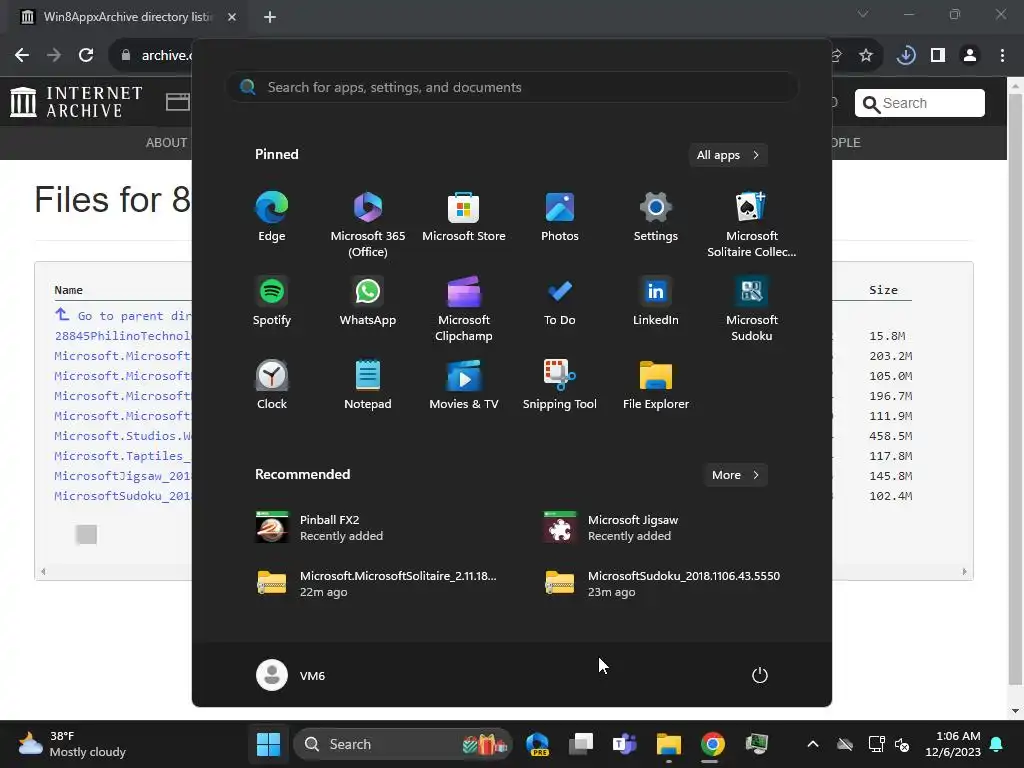Search tabs with the title bar chevron

point(863,14)
